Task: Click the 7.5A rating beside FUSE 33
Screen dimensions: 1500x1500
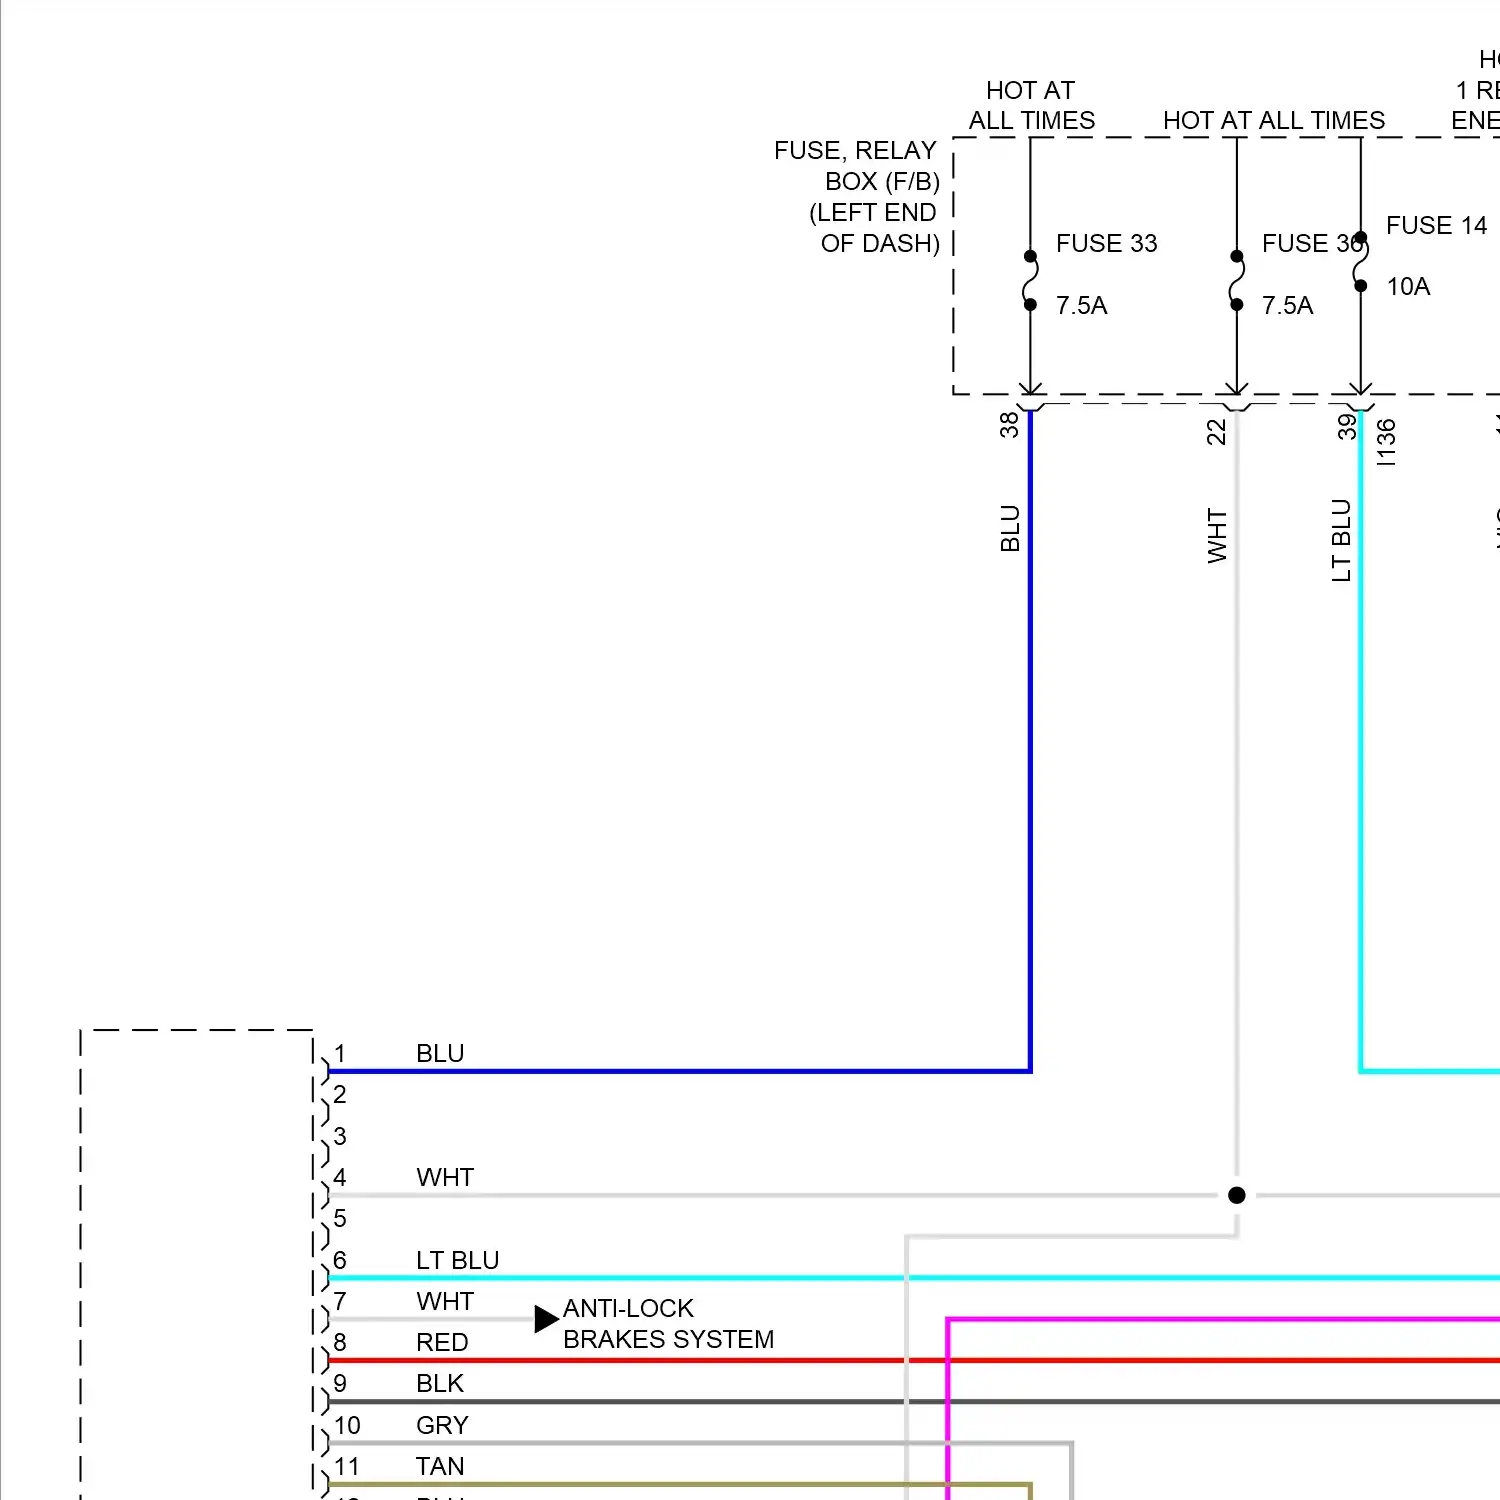Action: (x=1081, y=306)
